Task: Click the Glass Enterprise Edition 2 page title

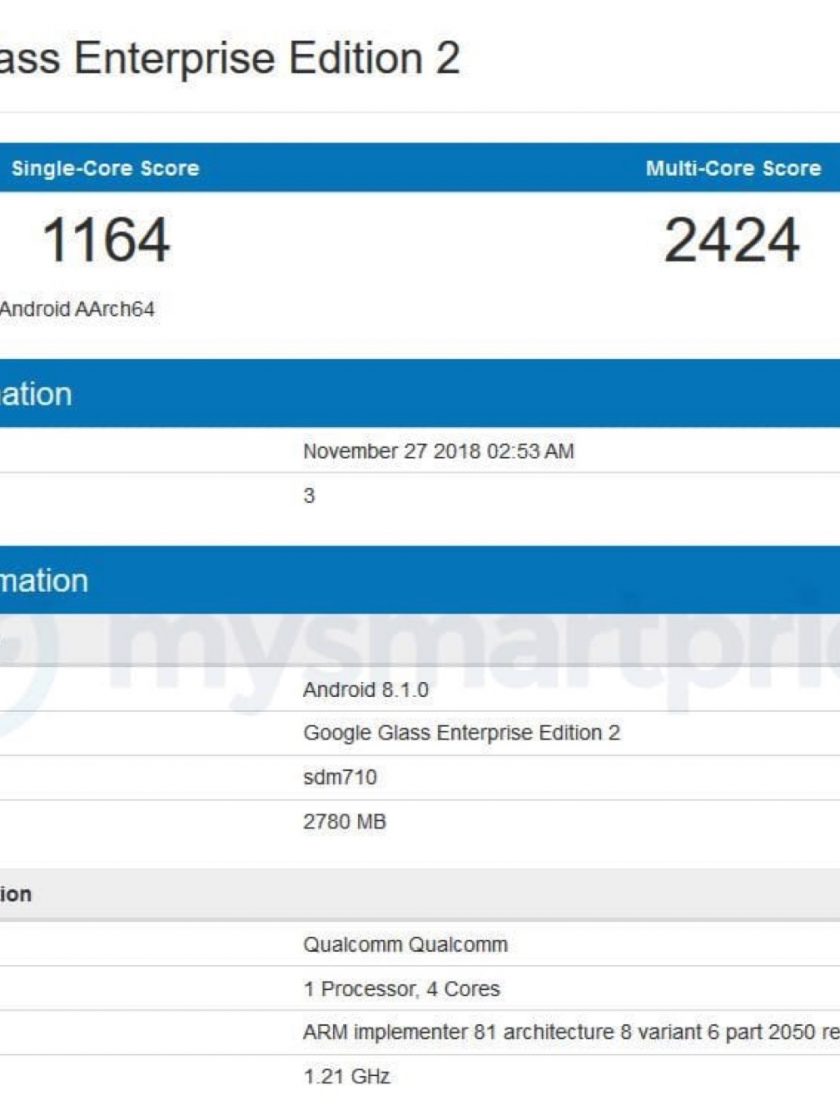Action: click(230, 58)
